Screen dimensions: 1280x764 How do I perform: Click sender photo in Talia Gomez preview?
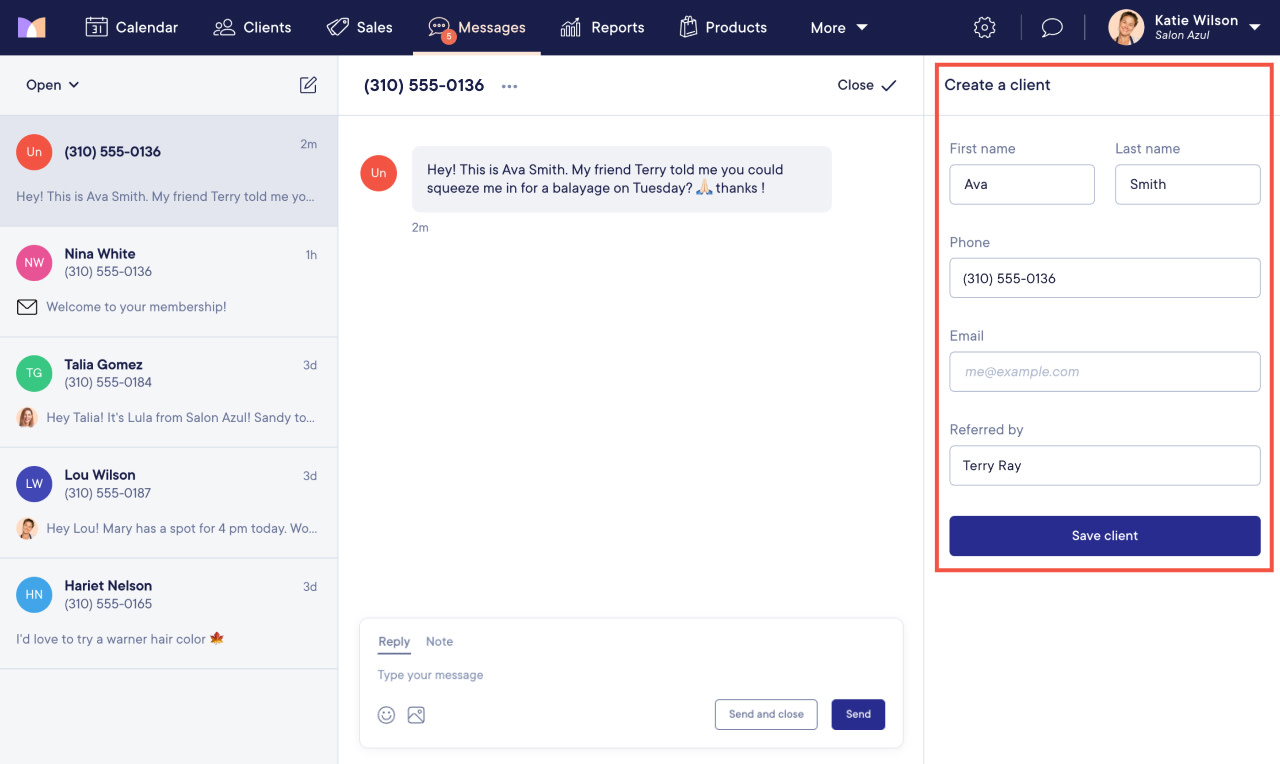click(27, 417)
